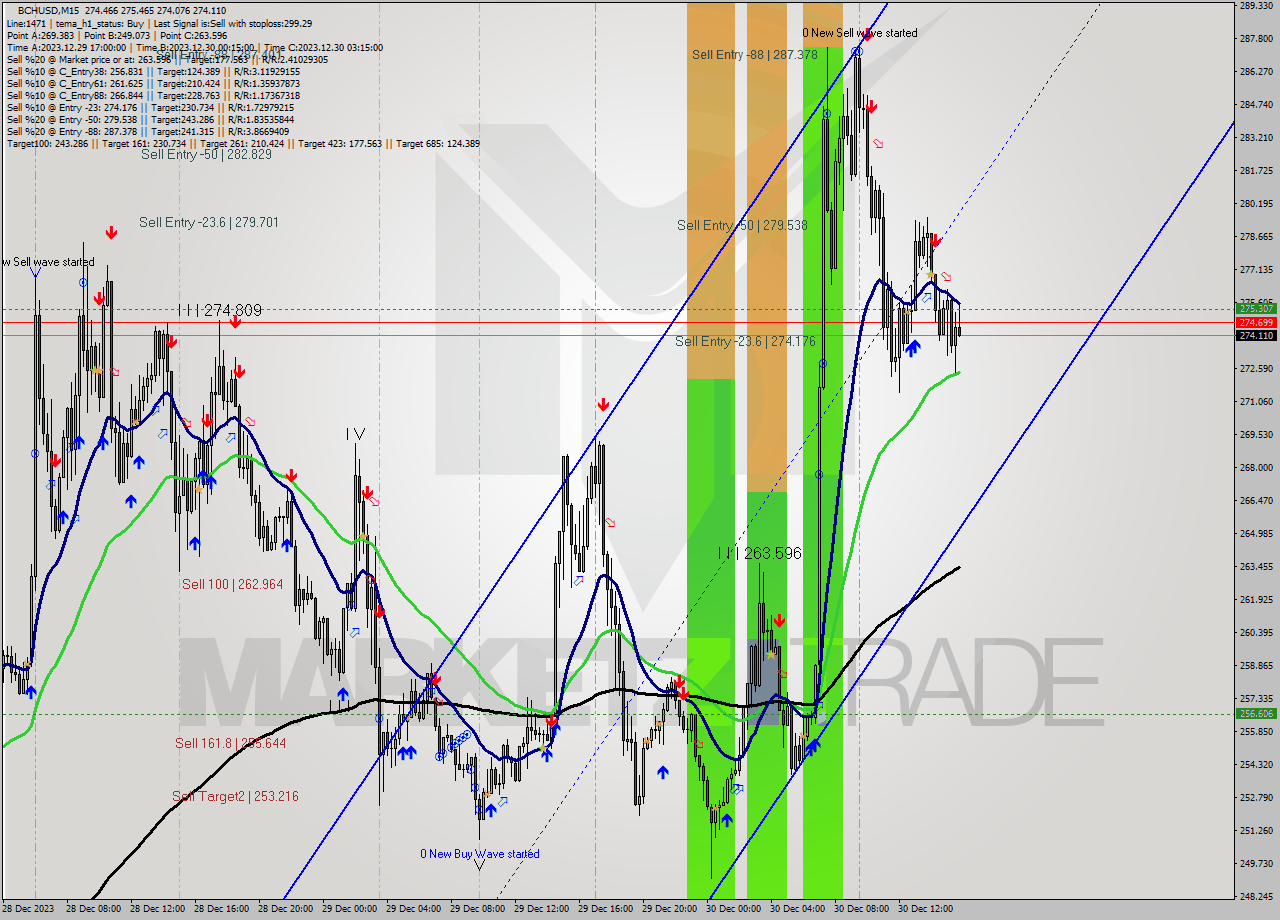Select the 'Sell Entry -50 | 279.538' label

742,225
